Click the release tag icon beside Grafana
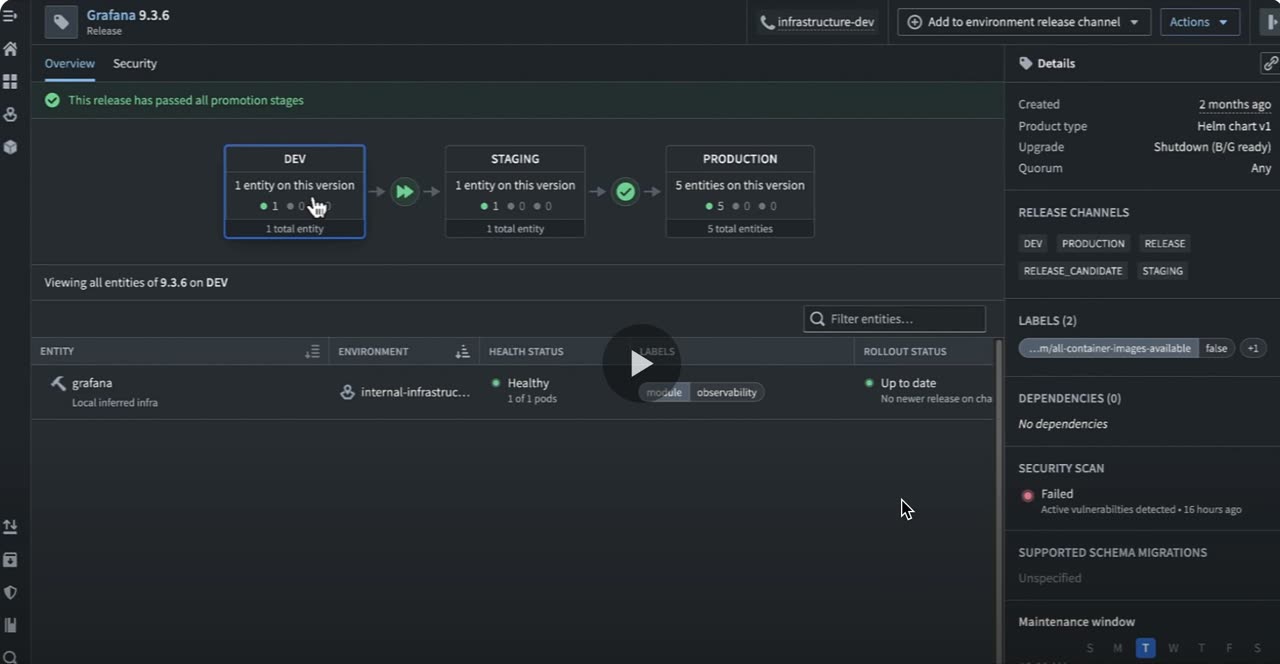Viewport: 1280px width, 664px height. [61, 22]
